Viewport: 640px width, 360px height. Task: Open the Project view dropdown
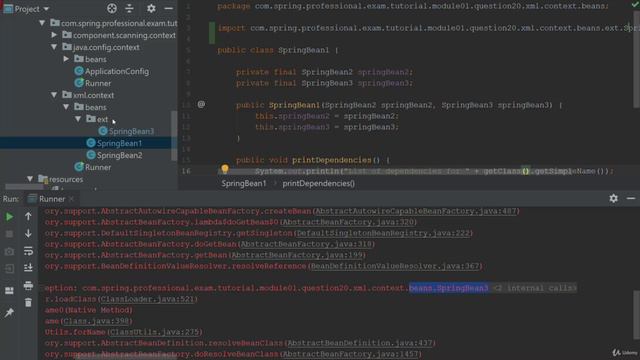point(46,9)
